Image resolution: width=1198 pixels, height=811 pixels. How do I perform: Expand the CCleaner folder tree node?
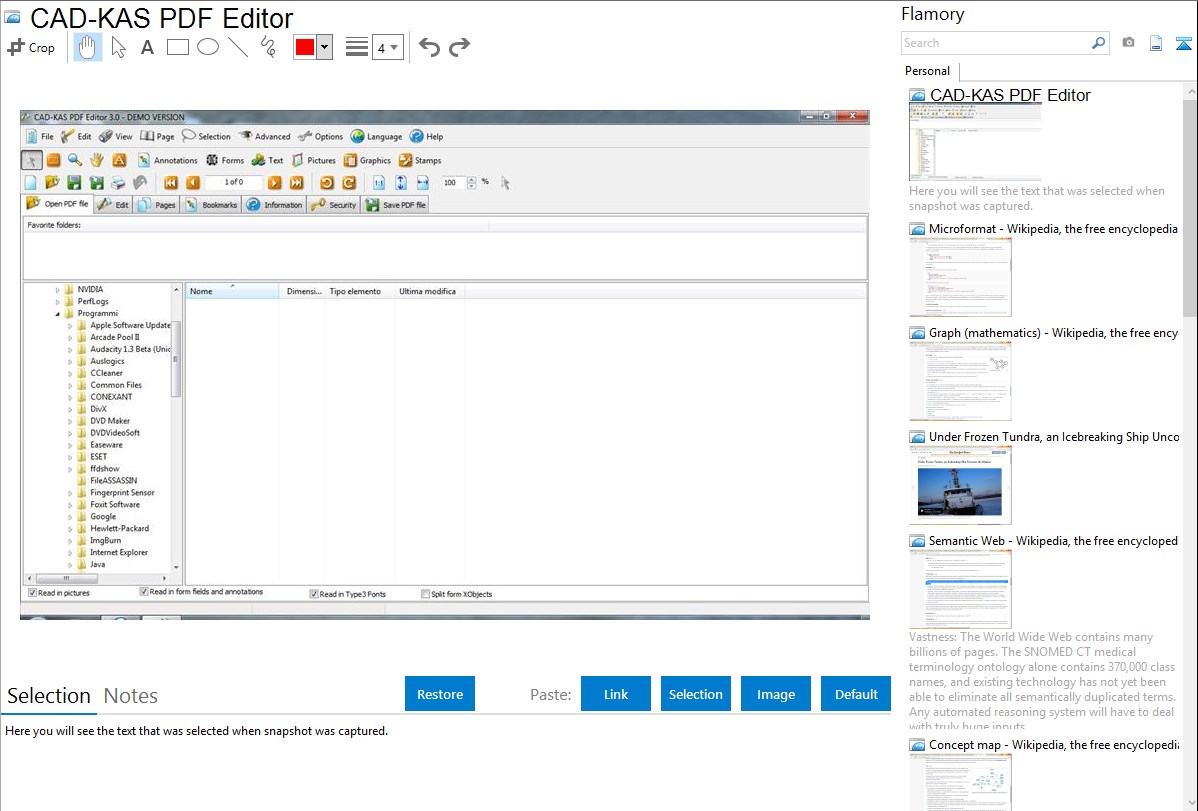point(70,374)
